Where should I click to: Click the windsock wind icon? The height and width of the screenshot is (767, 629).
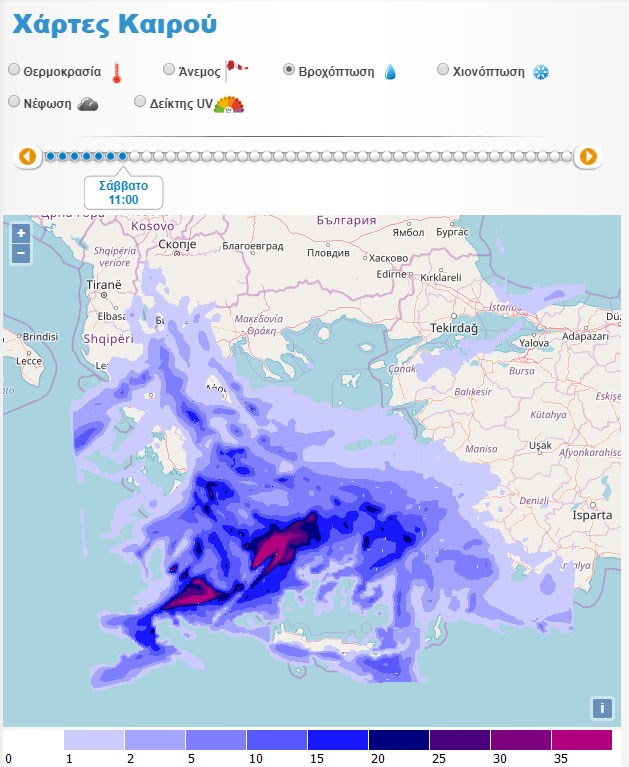click(236, 70)
